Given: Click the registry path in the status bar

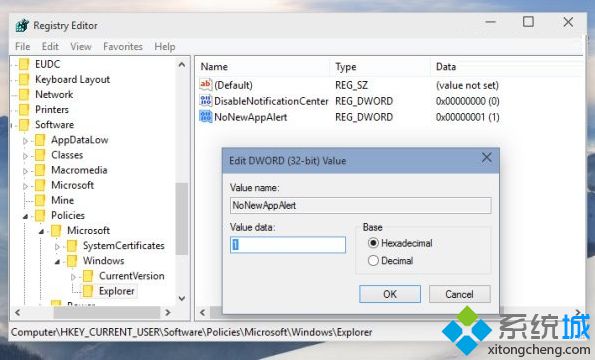Looking at the screenshot, I should [192, 332].
